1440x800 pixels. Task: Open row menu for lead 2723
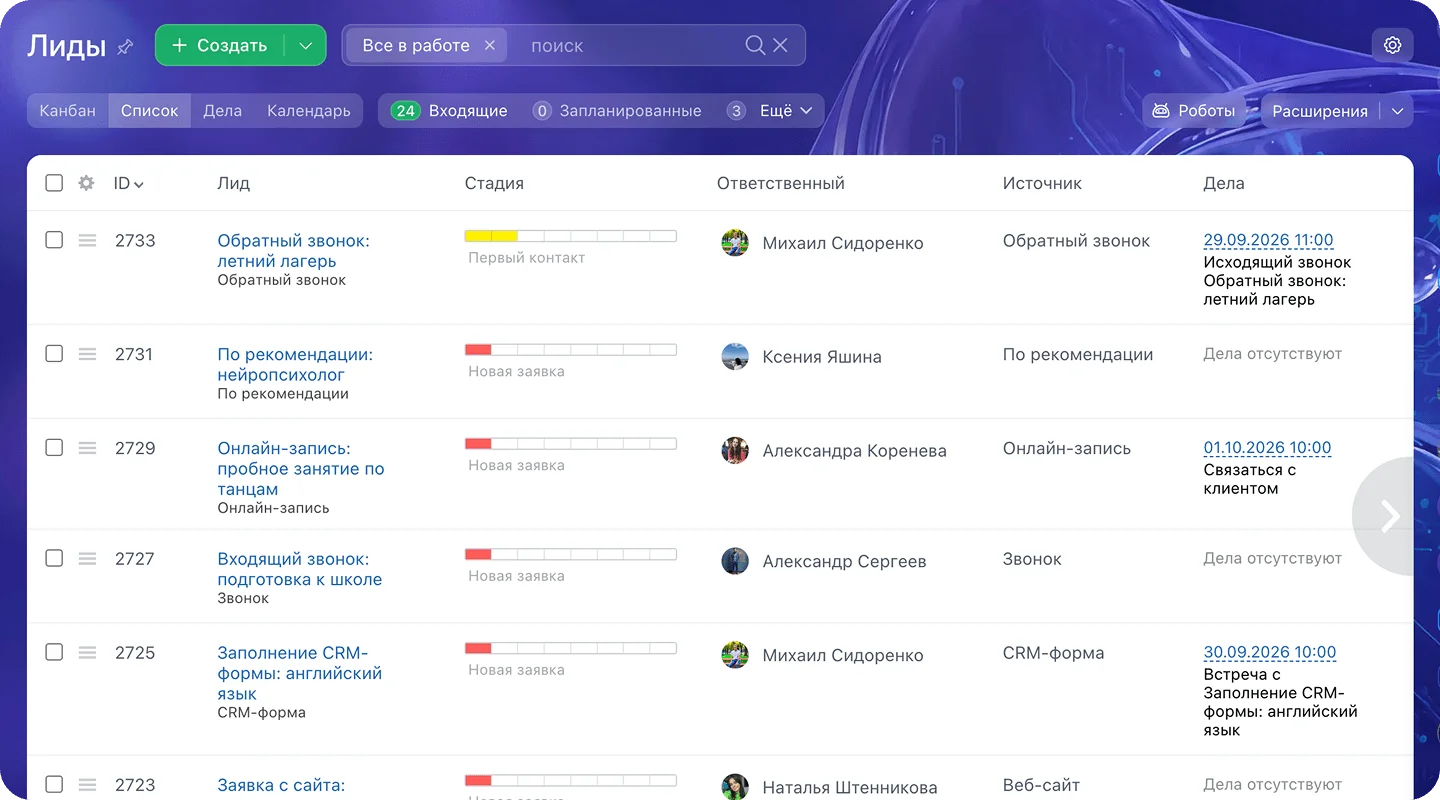point(88,785)
